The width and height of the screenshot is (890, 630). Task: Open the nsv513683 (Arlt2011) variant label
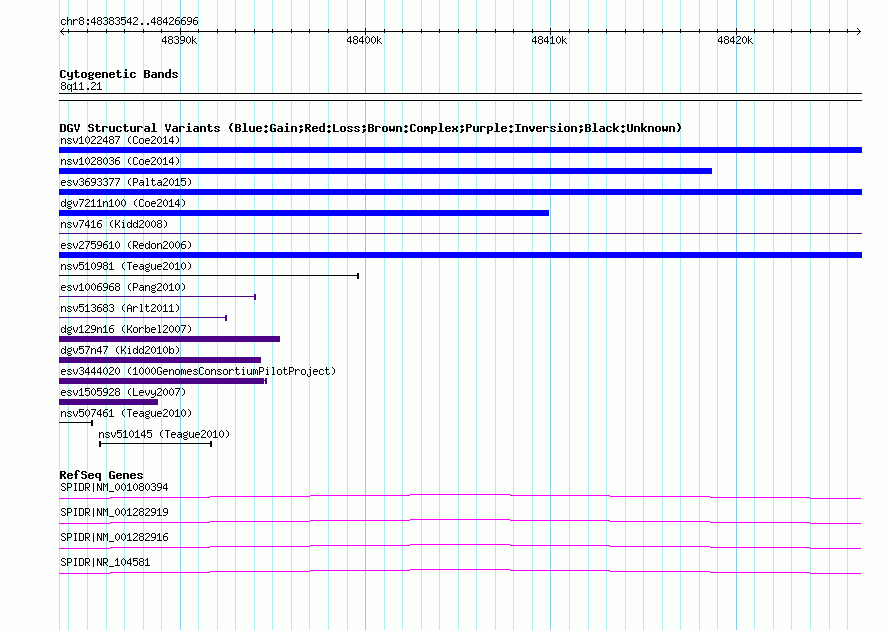pyautogui.click(x=120, y=308)
